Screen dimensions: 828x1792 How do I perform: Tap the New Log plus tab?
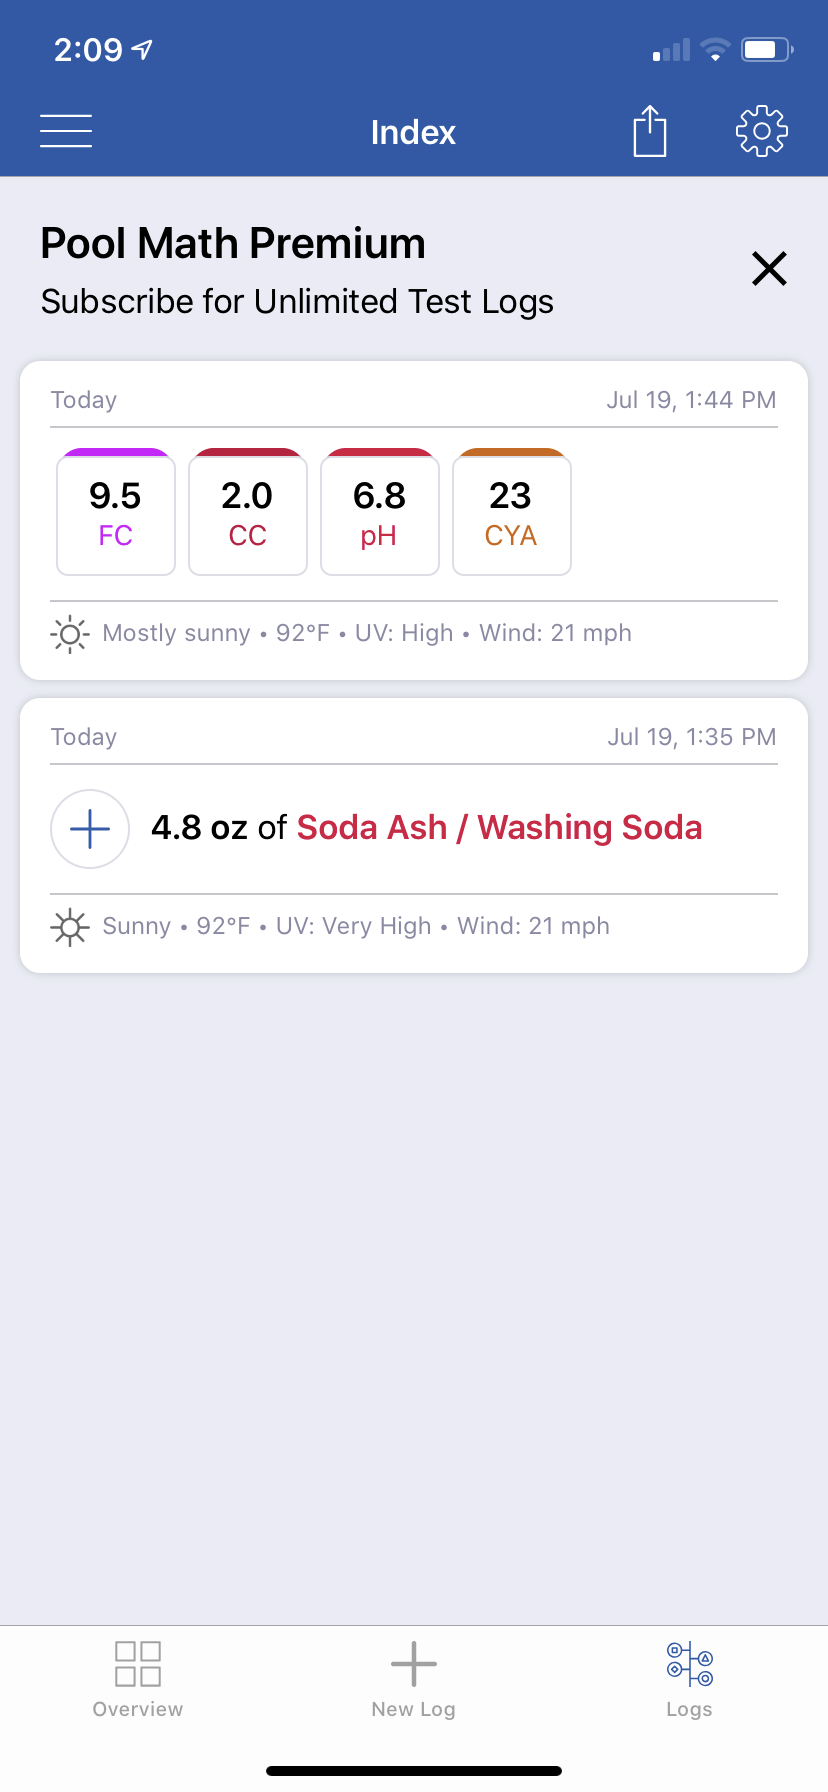[414, 1680]
